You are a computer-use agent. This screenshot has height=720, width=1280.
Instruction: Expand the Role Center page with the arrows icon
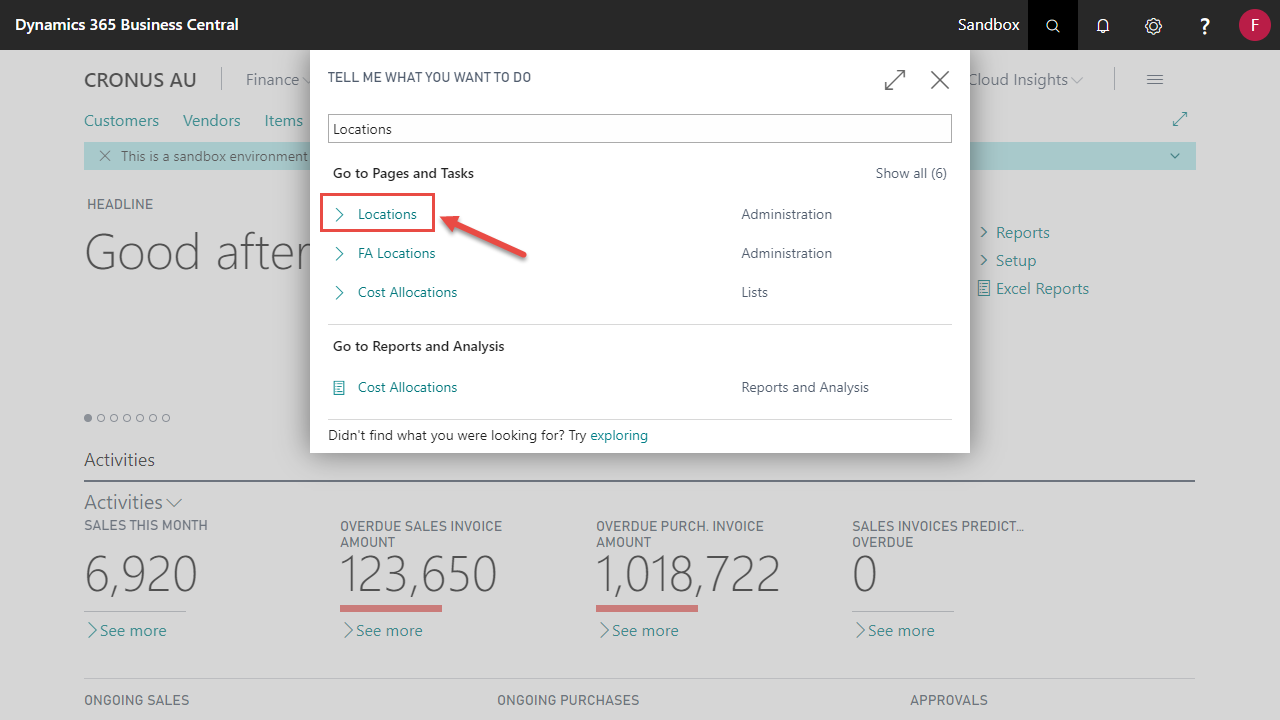1180,119
